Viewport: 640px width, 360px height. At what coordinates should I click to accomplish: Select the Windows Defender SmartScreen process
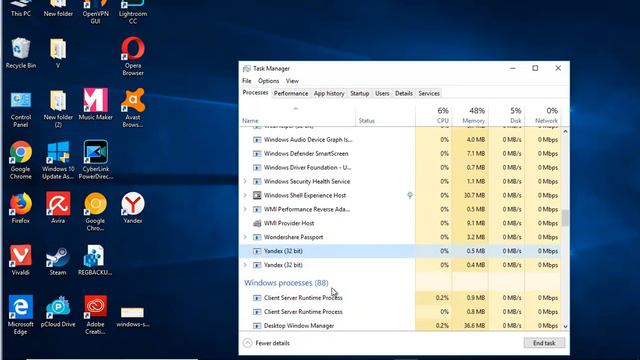pyautogui.click(x=400, y=153)
